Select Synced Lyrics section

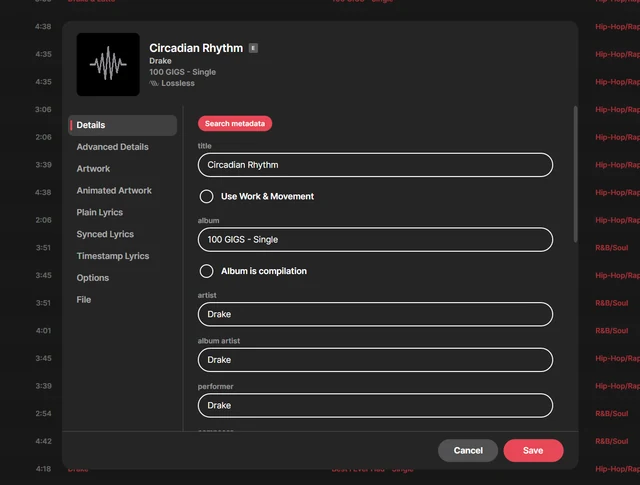pos(105,234)
